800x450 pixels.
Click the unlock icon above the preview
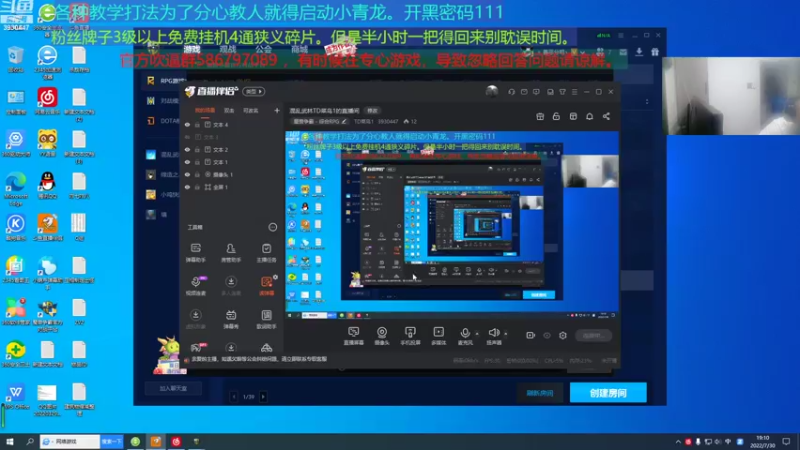pos(556,116)
